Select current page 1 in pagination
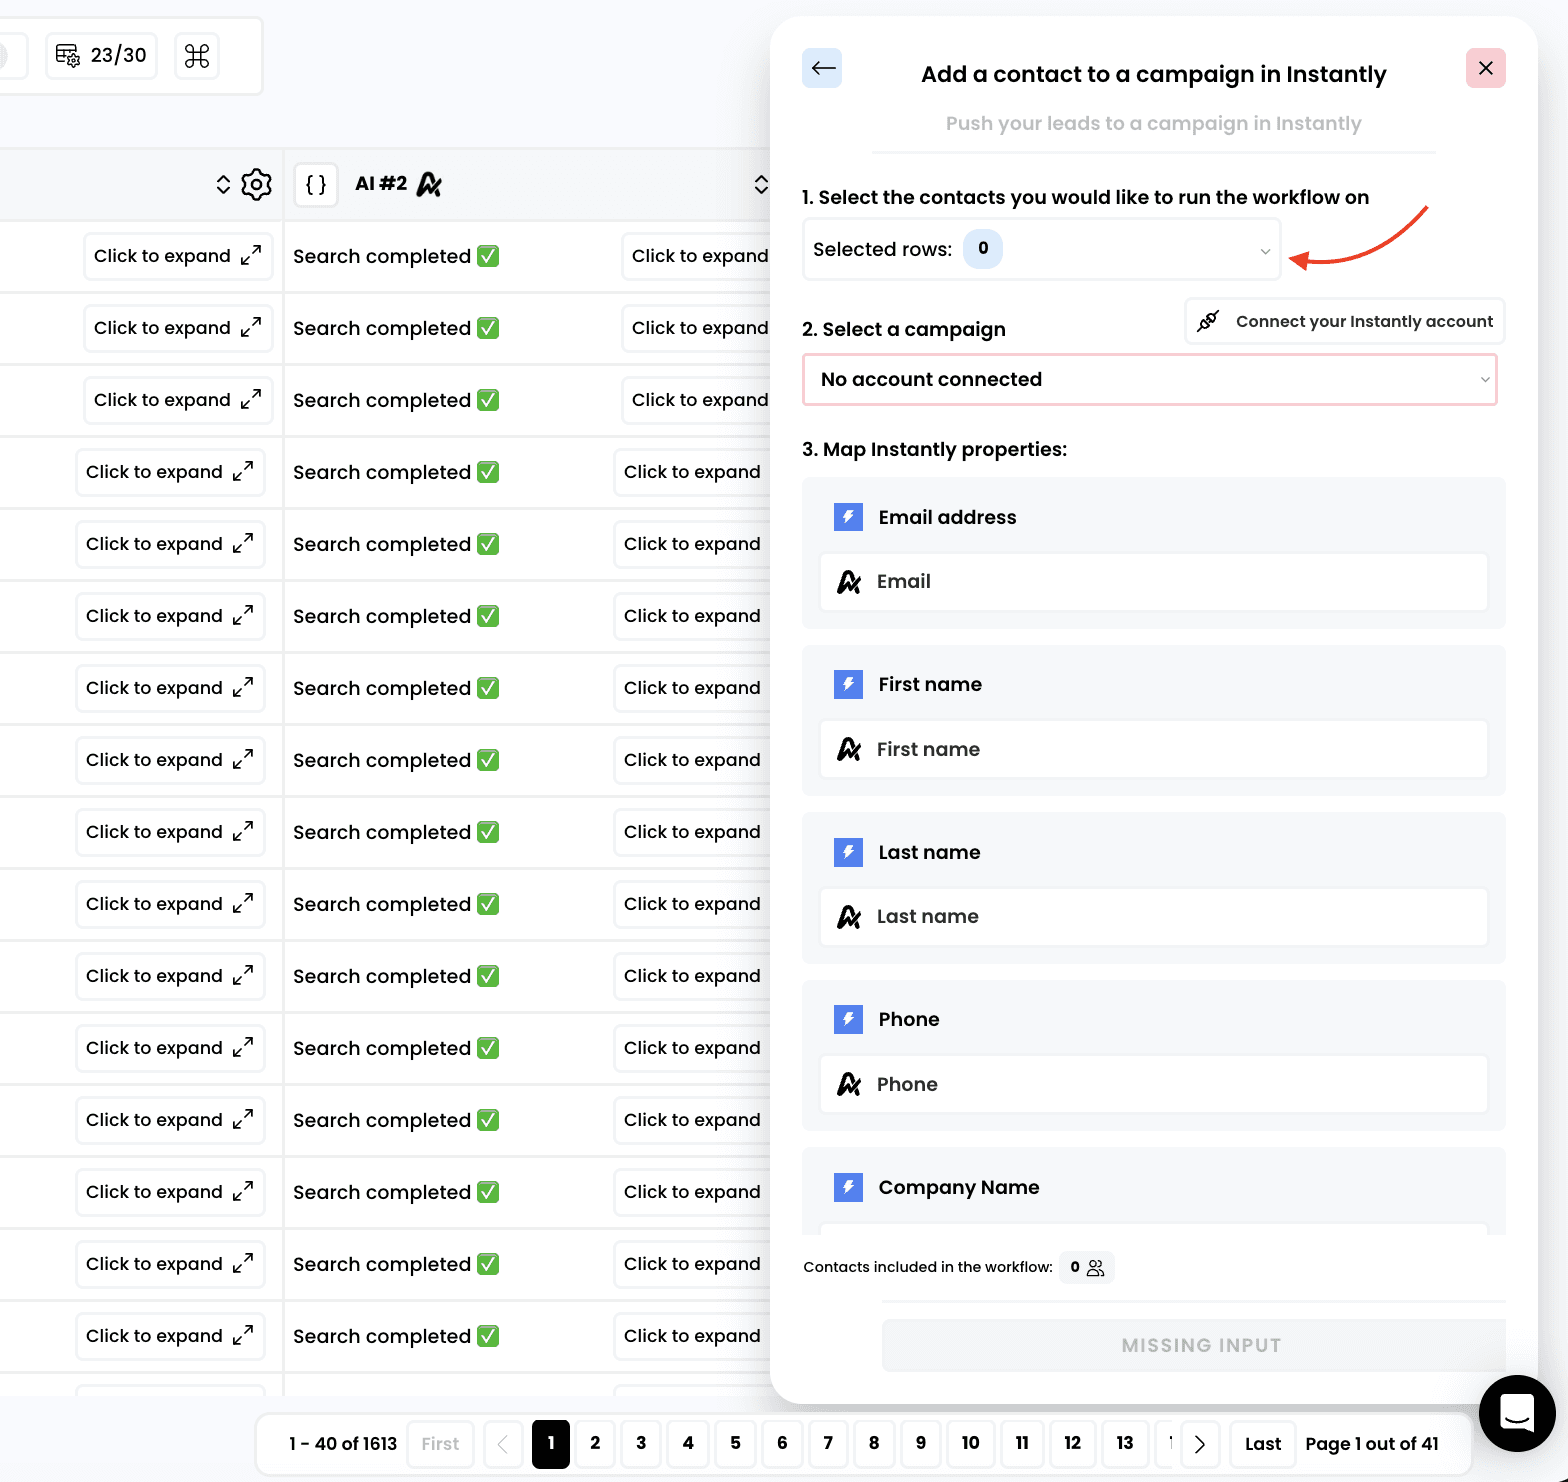 (551, 1444)
